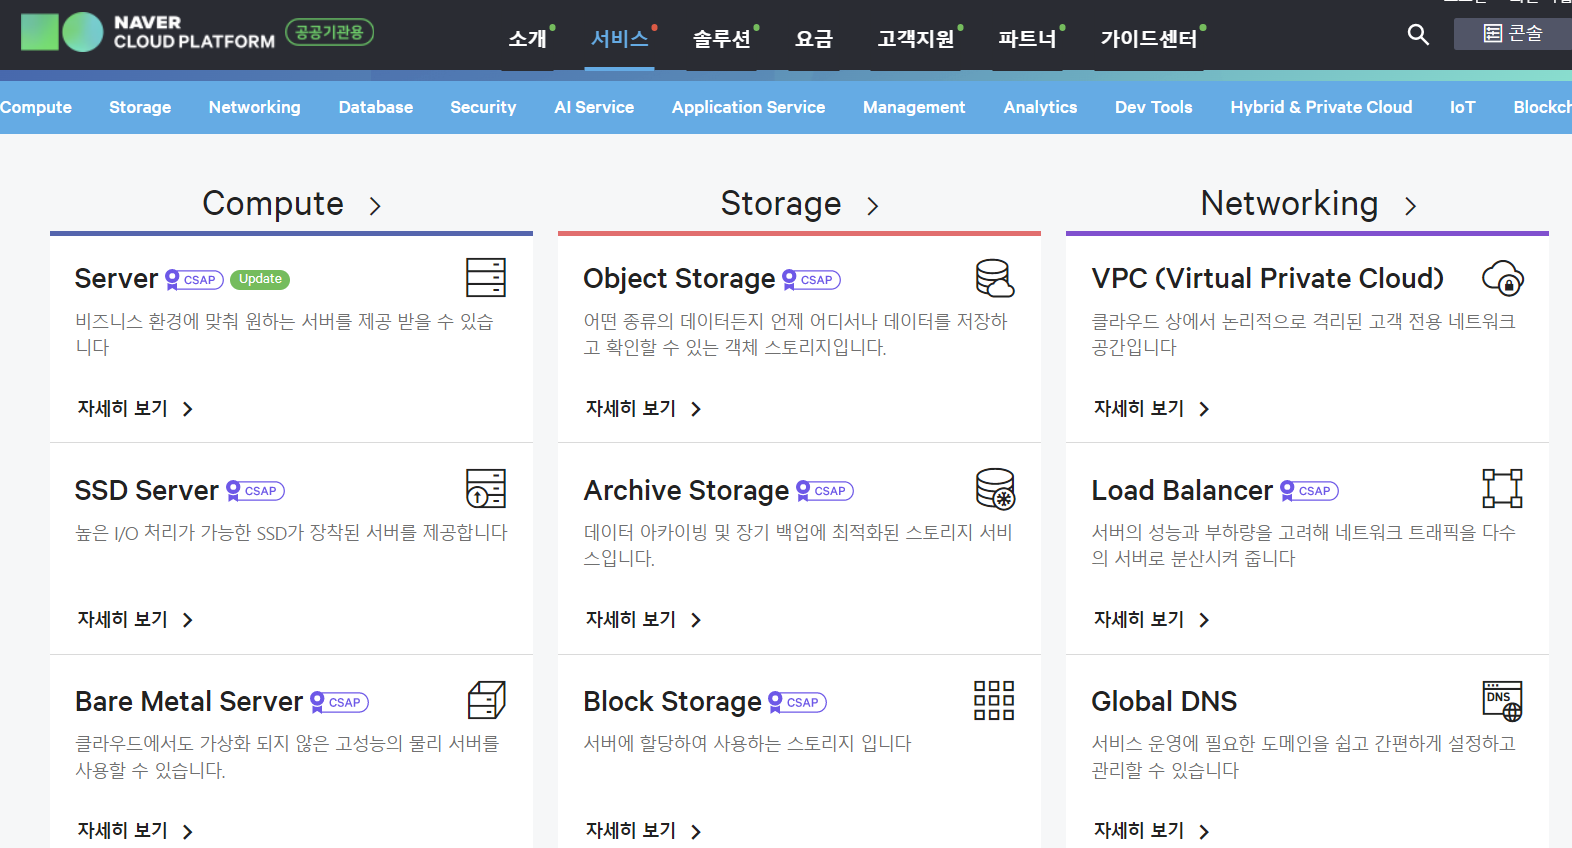Select the Compute category tab
Viewport: 1572px width, 848px height.
pyautogui.click(x=36, y=107)
